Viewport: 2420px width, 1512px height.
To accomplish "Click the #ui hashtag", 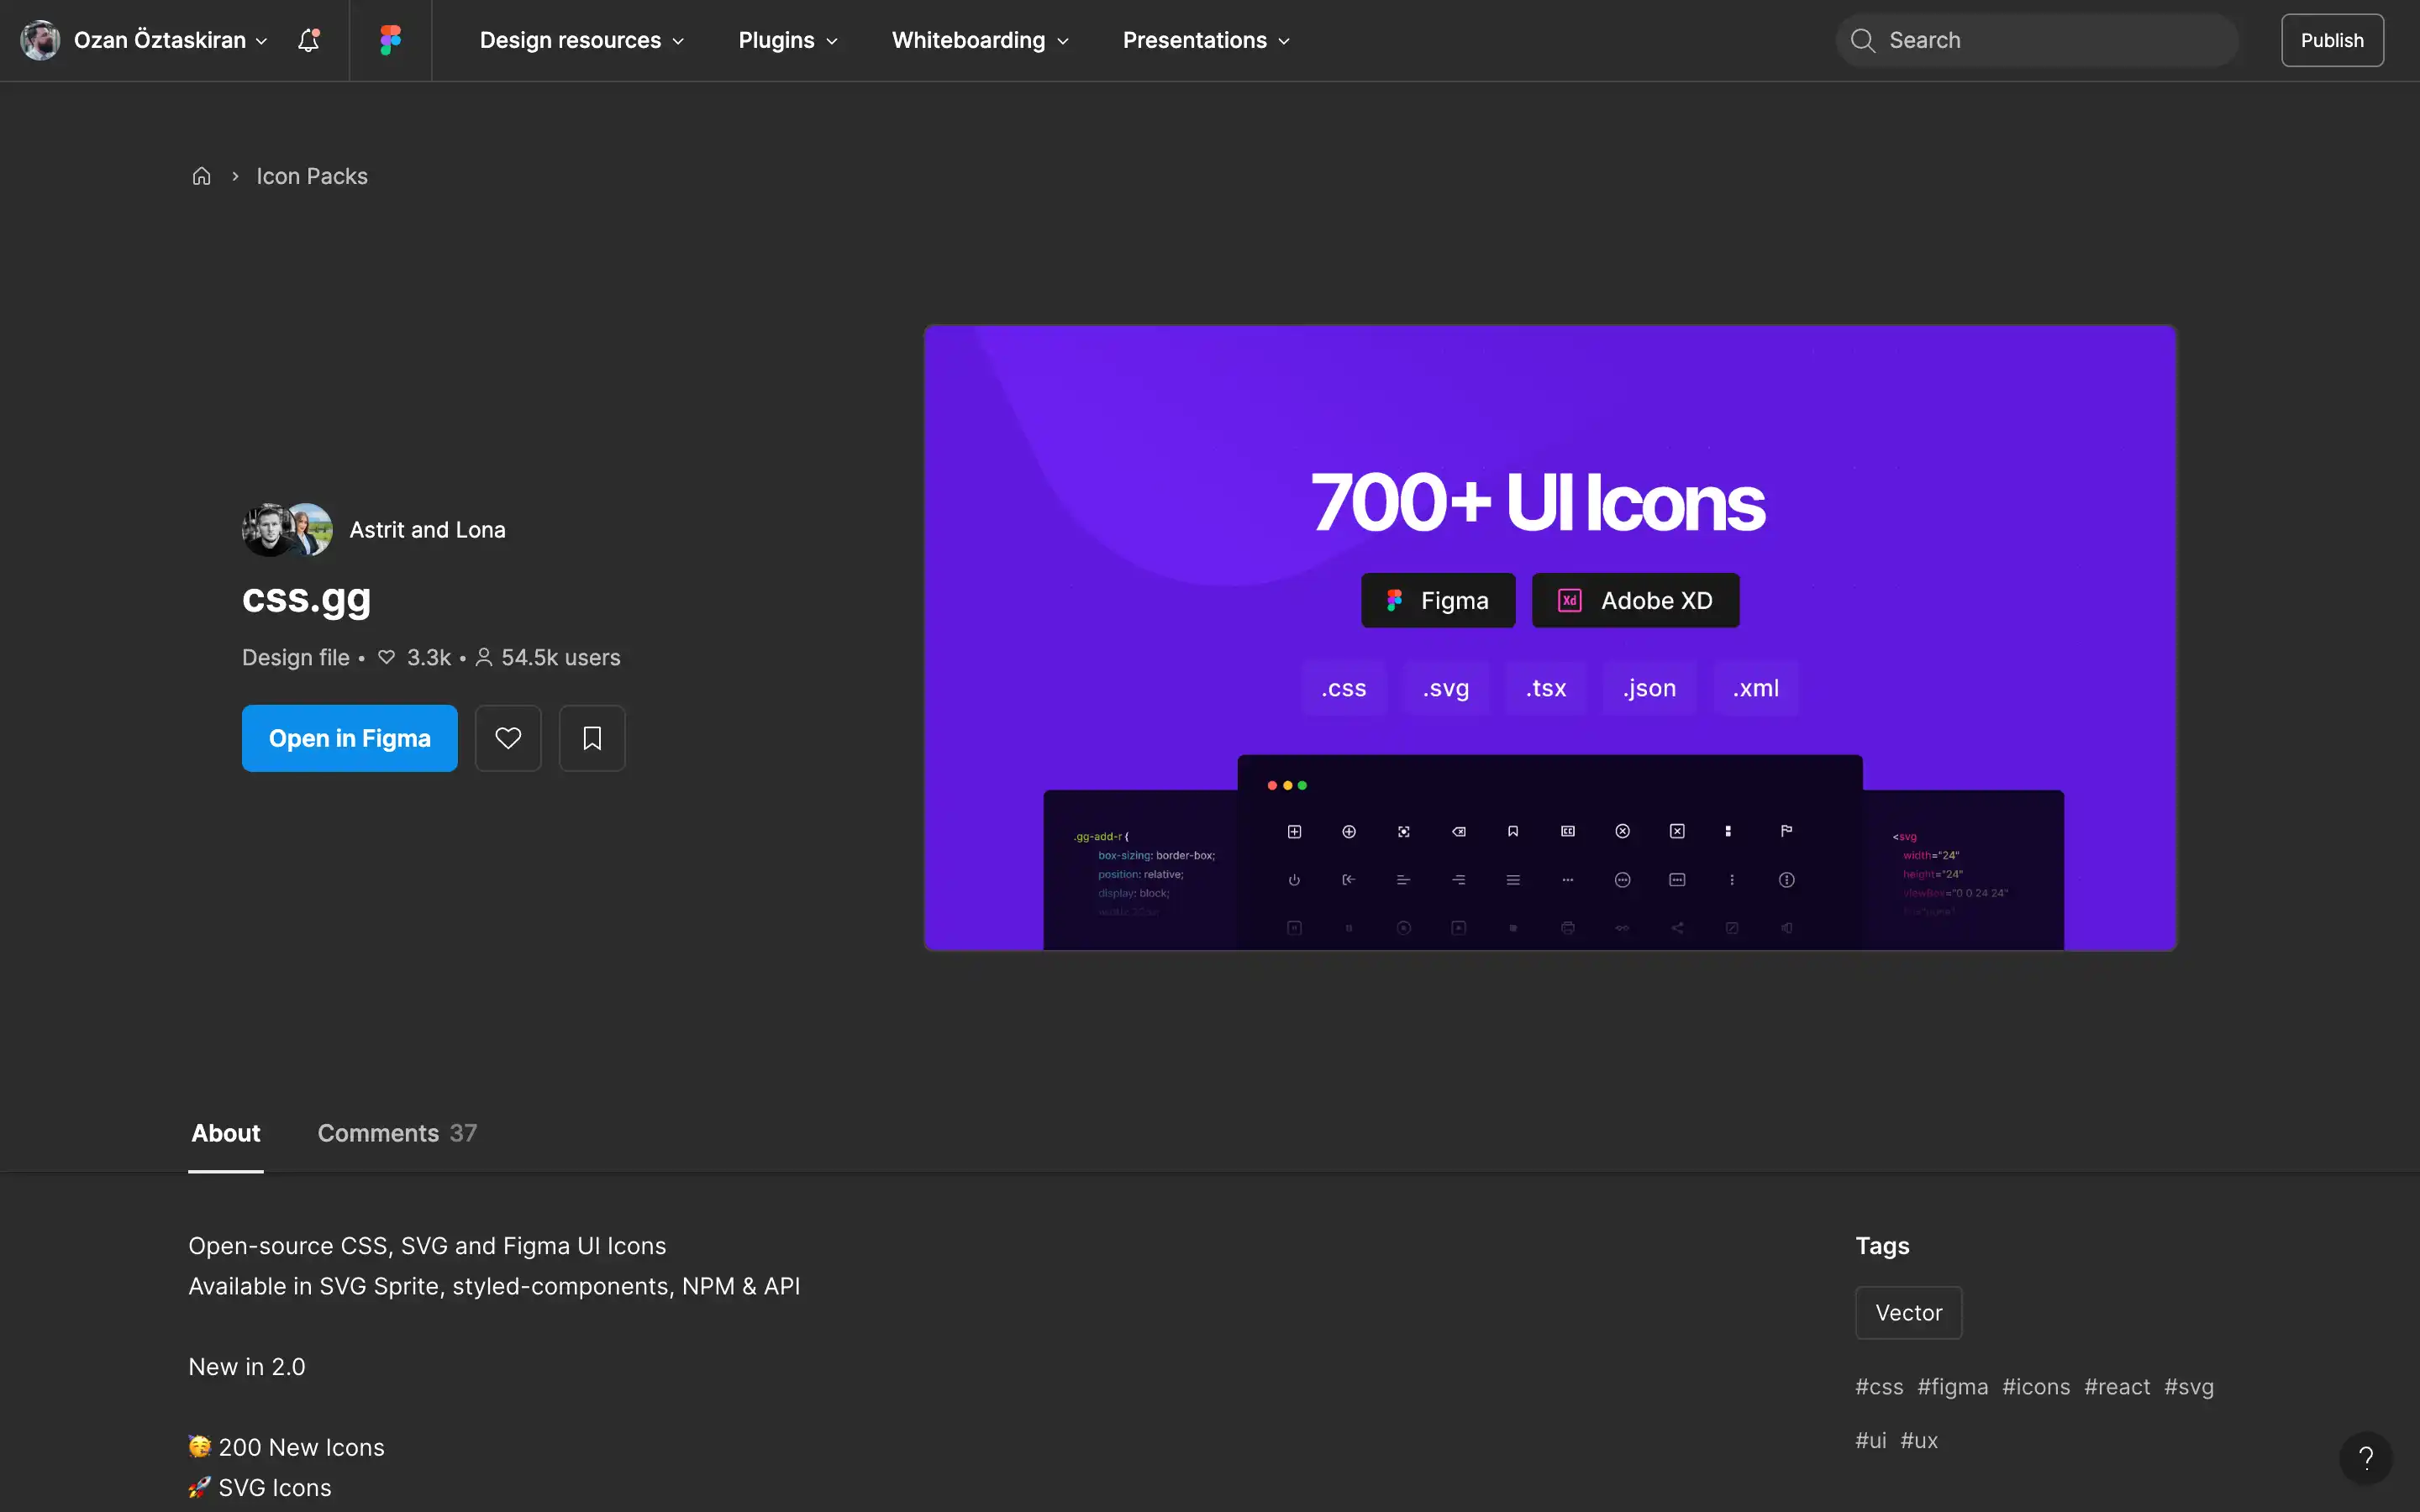I will pos(1871,1441).
